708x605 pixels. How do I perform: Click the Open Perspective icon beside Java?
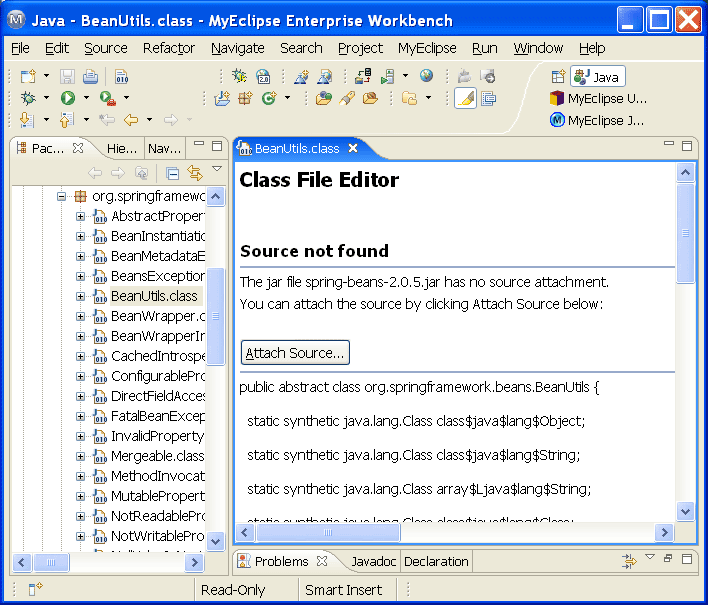click(x=558, y=76)
